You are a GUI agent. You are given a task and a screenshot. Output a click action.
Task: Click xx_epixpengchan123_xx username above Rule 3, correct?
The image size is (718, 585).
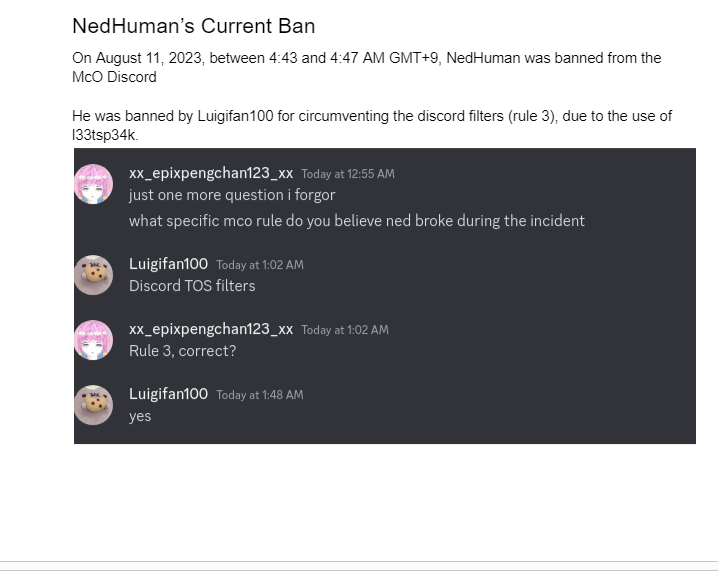[x=211, y=329]
